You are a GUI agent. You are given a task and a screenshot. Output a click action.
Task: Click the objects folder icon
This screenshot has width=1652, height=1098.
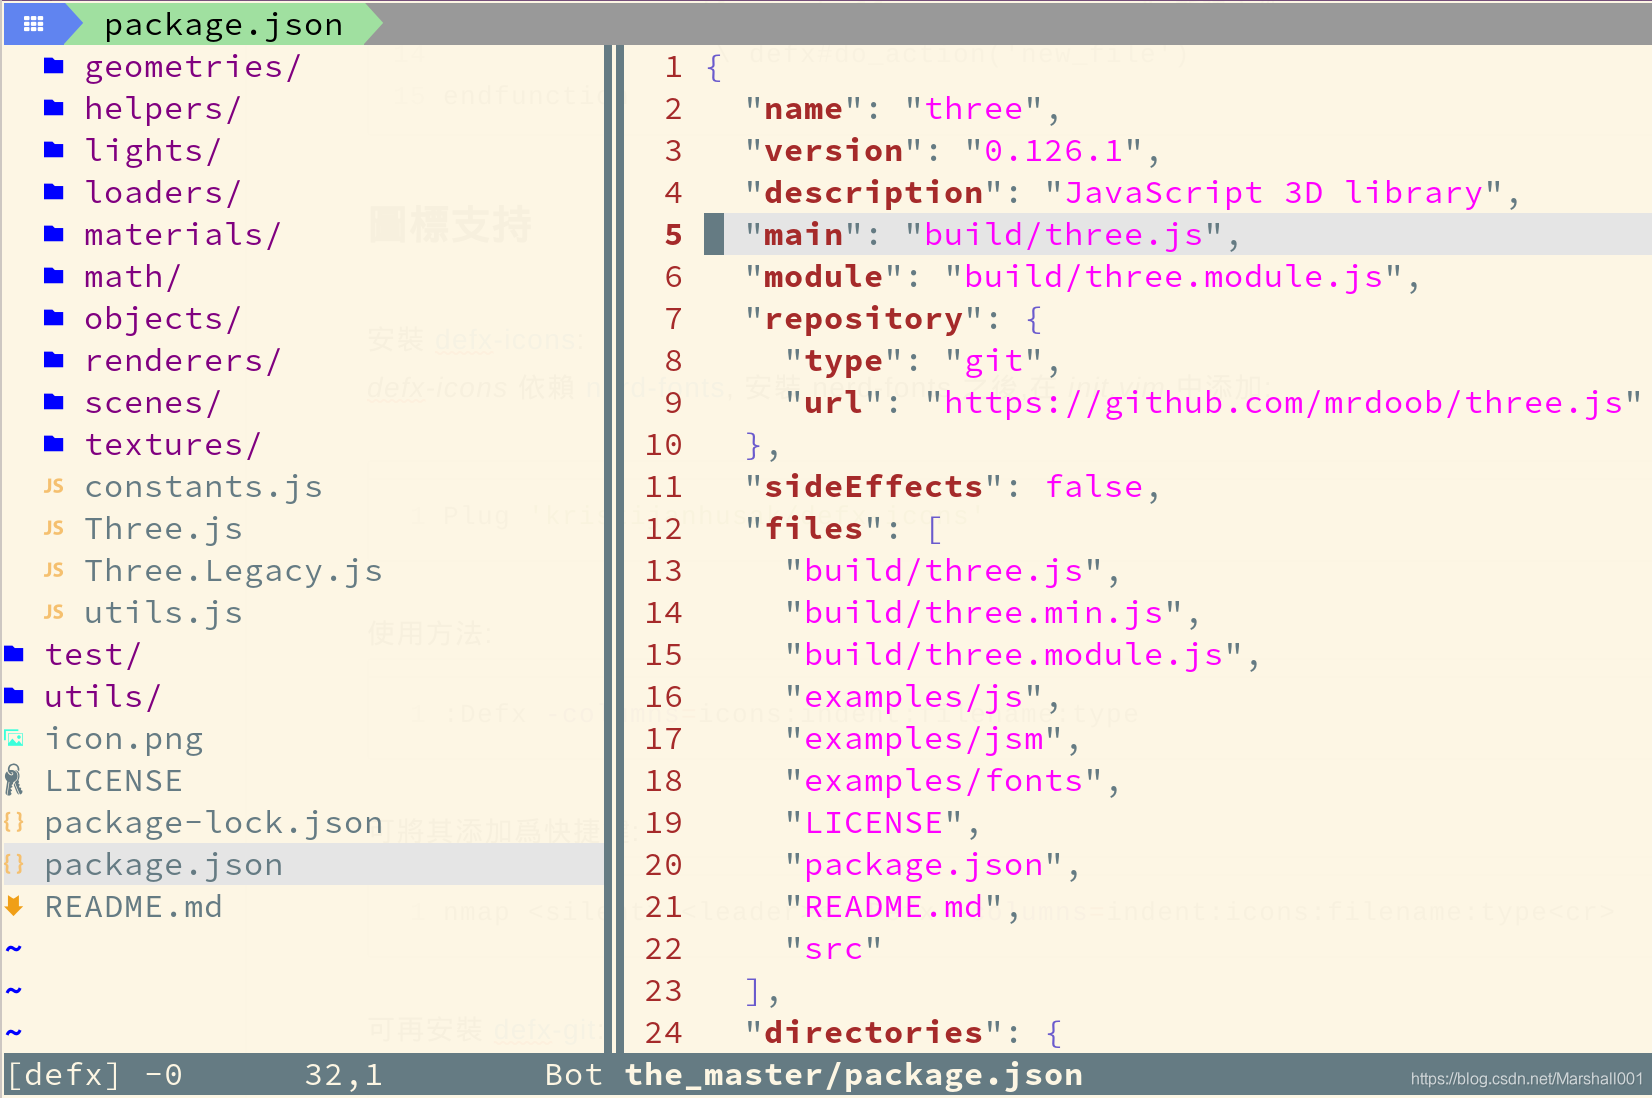click(x=54, y=319)
